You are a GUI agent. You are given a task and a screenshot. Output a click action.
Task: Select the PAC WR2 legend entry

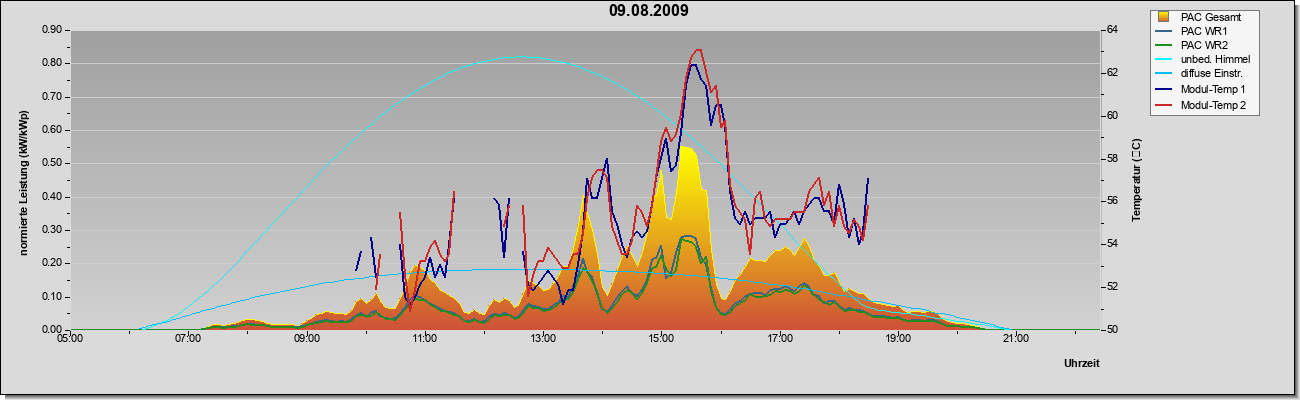pos(1204,45)
